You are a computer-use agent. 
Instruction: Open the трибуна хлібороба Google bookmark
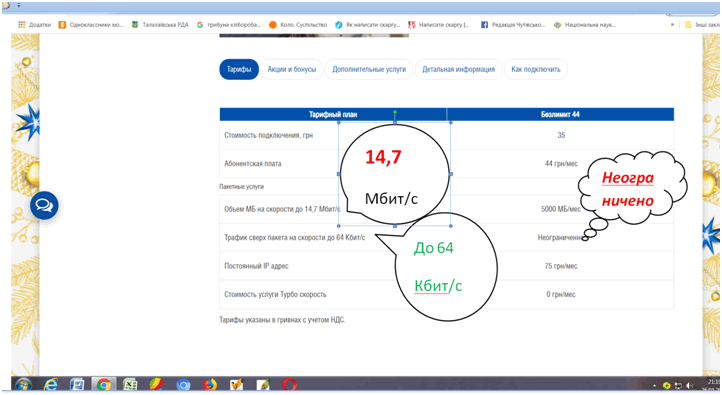[229, 25]
